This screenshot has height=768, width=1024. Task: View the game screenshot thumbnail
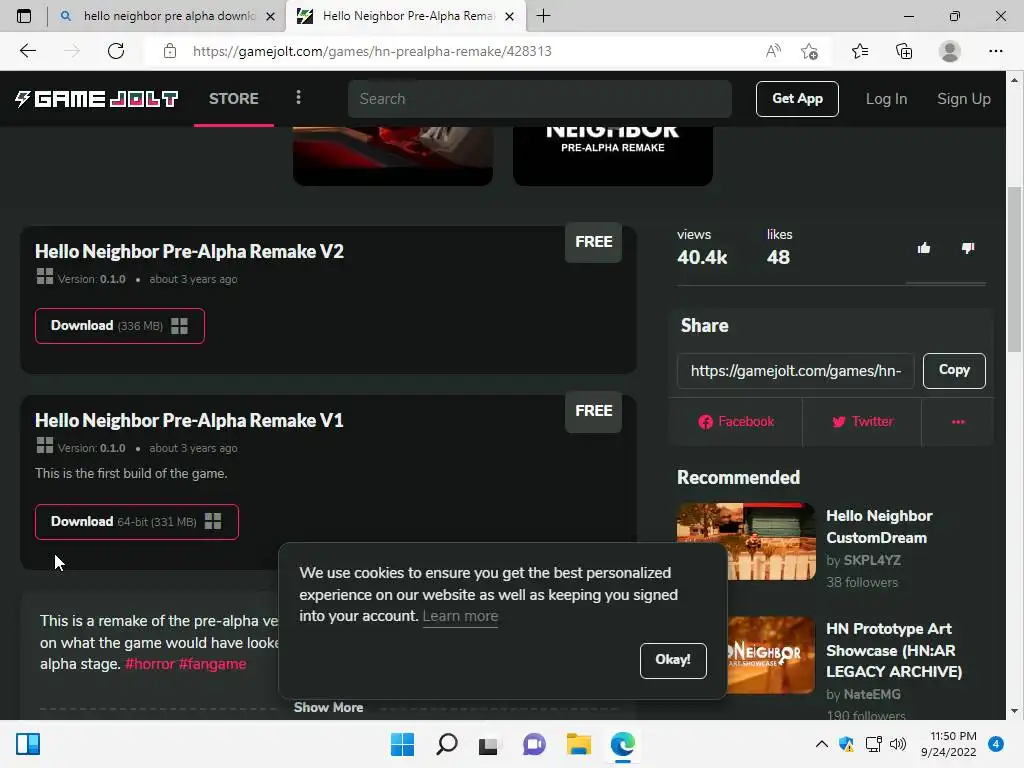pos(392,156)
